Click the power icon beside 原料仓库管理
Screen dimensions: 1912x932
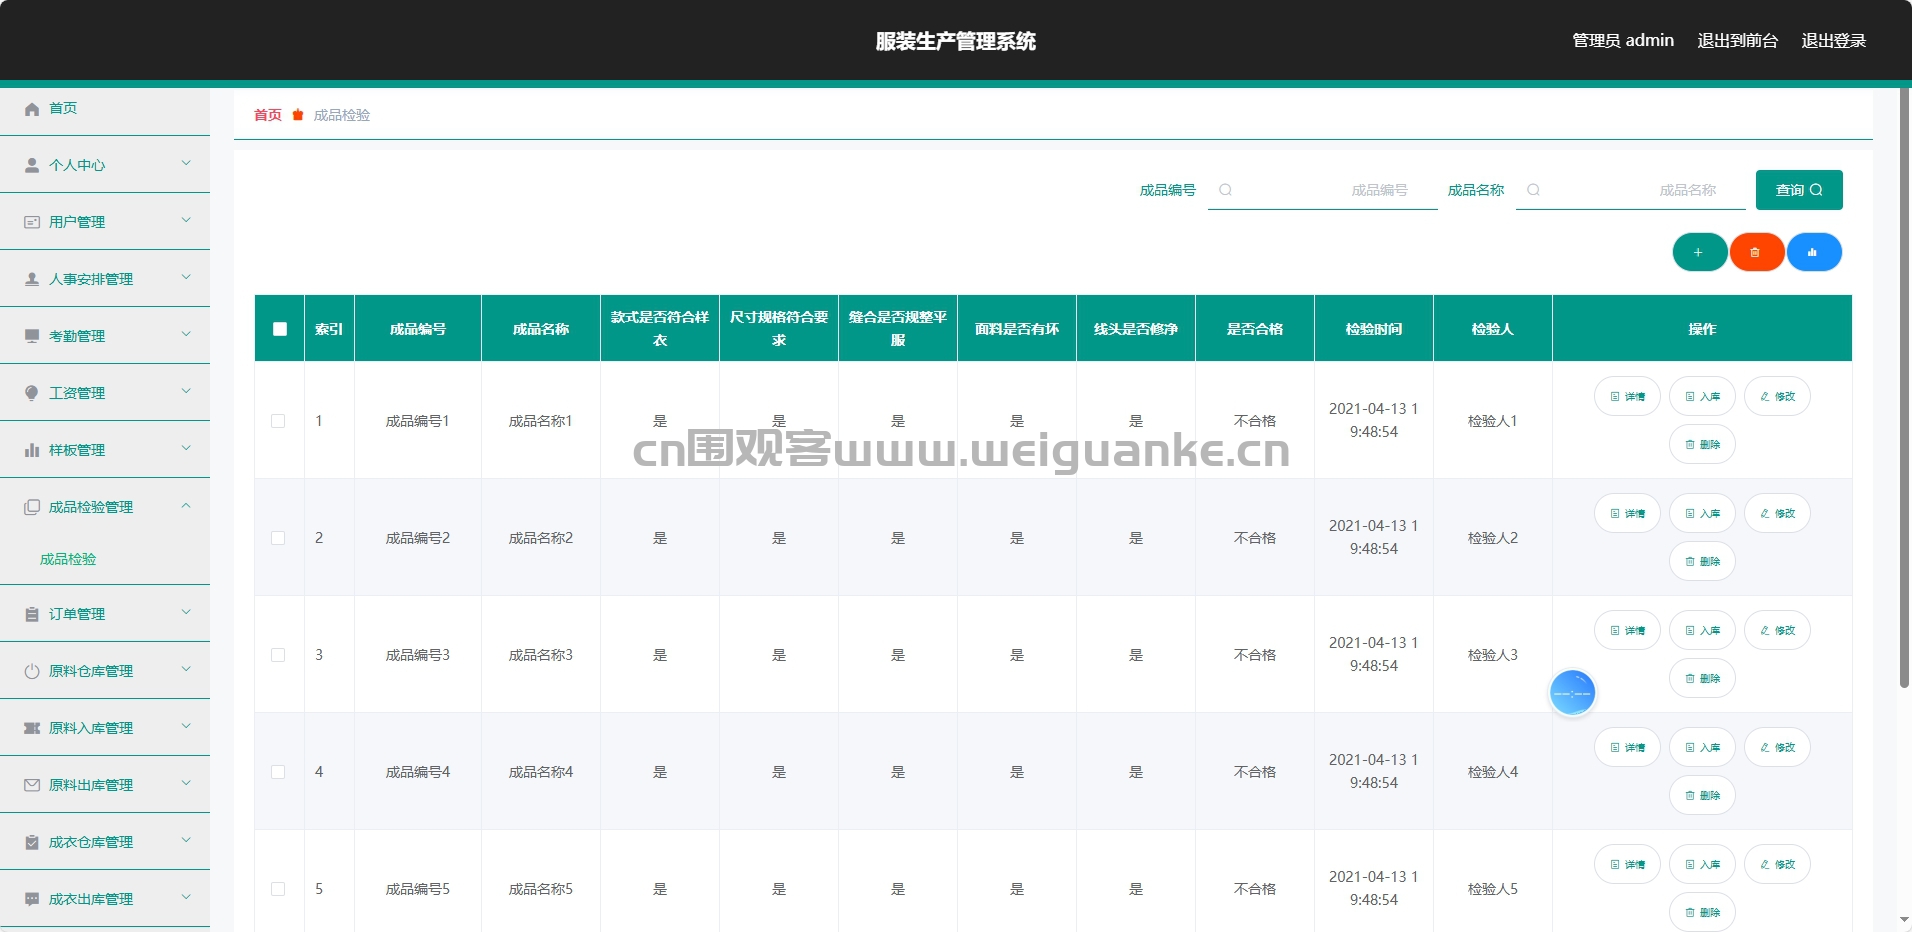32,671
